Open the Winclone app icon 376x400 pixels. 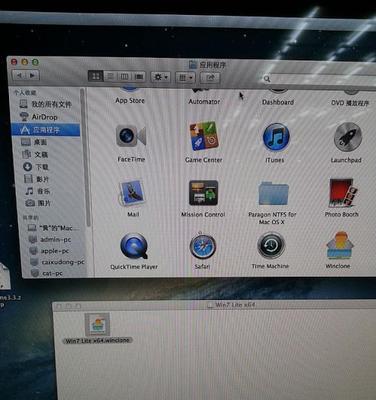(339, 246)
